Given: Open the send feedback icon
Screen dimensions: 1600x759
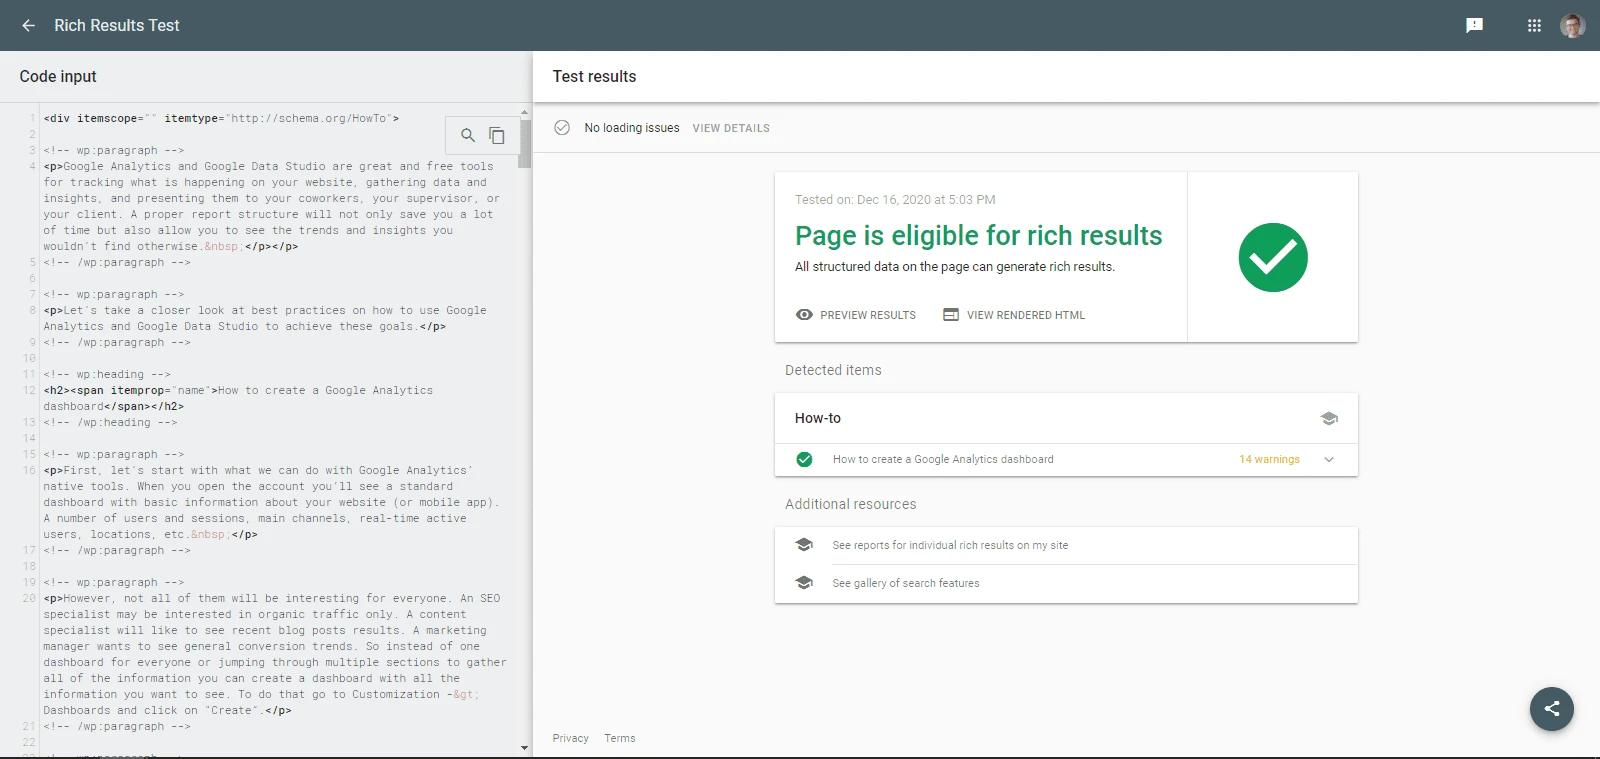Looking at the screenshot, I should pos(1474,26).
